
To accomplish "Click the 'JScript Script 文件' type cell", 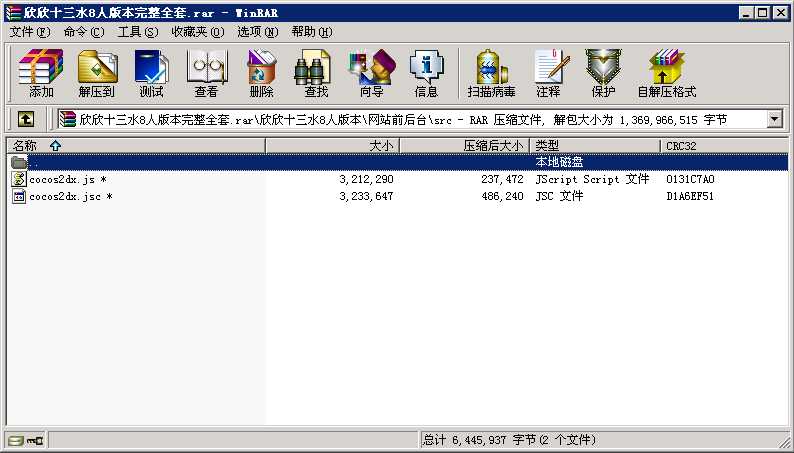I will click(592, 179).
